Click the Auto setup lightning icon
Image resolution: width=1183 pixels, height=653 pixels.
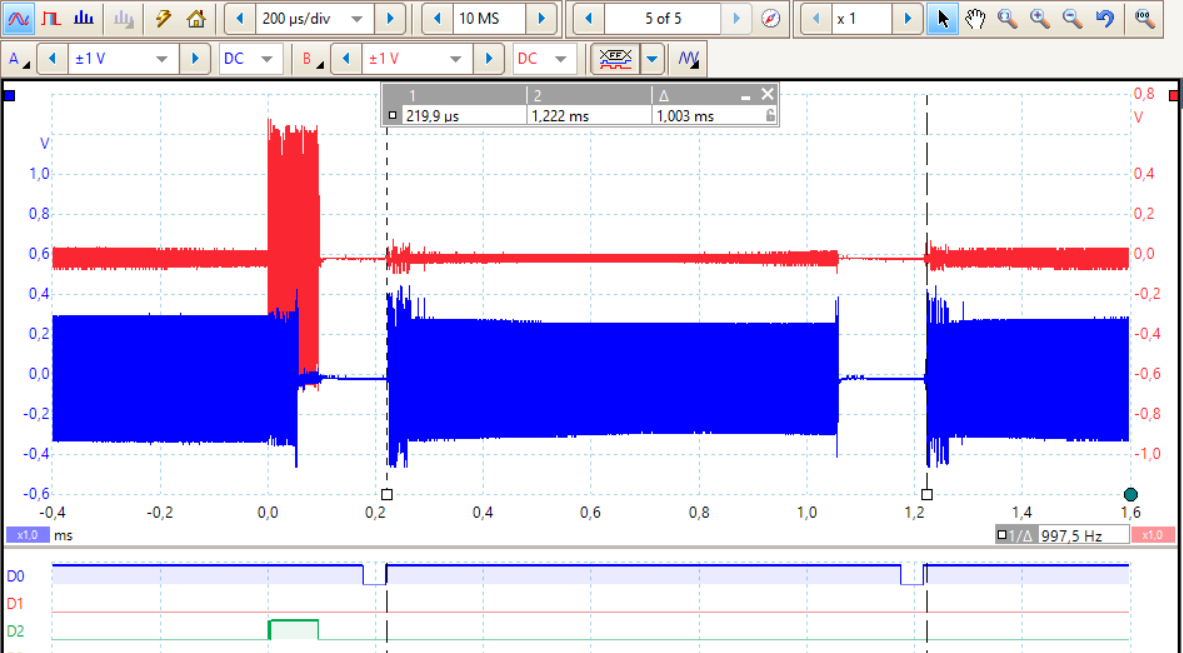click(164, 18)
